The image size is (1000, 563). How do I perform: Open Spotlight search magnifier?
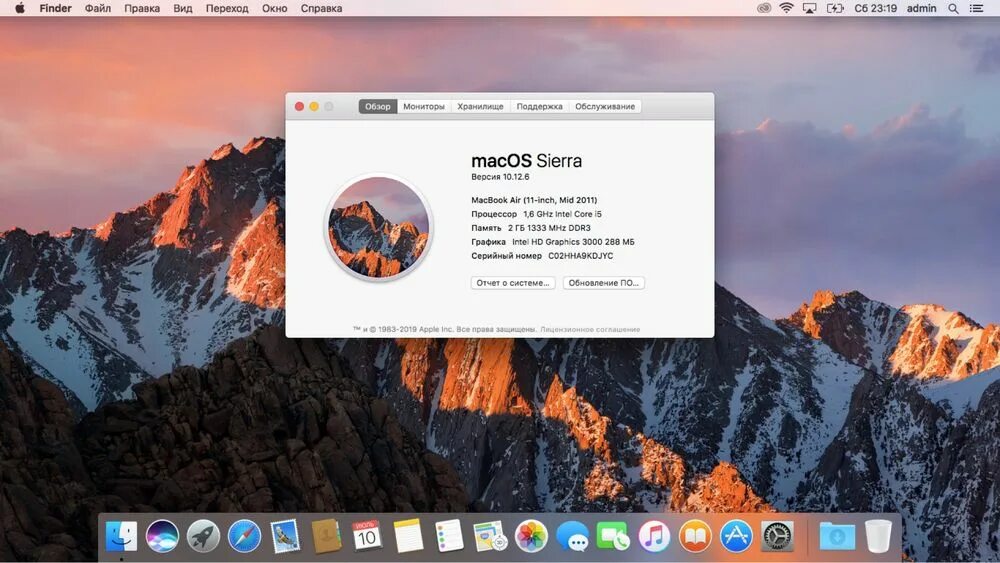(953, 8)
